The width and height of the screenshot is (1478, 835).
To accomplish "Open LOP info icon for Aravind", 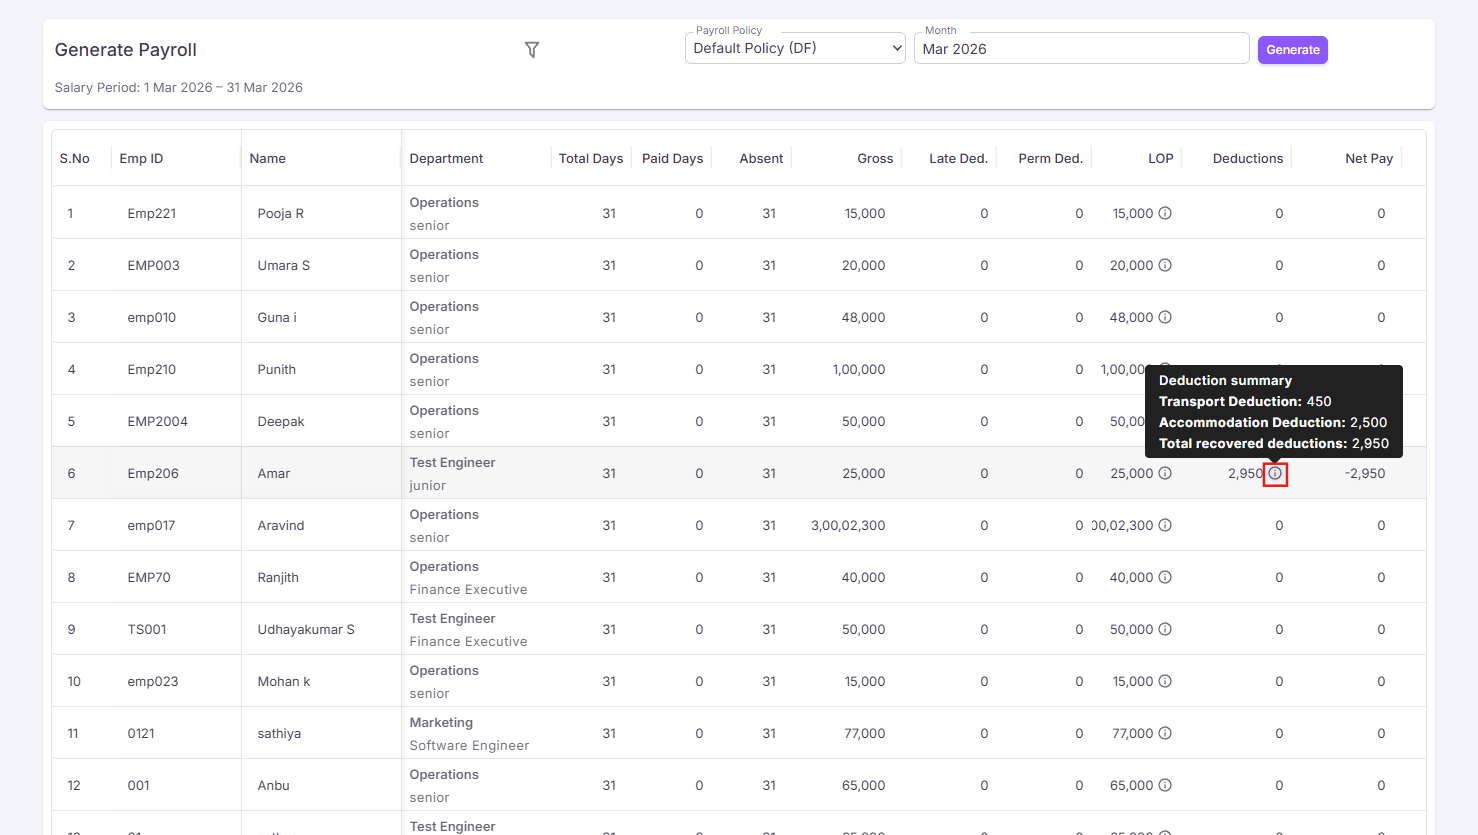I will point(1165,525).
